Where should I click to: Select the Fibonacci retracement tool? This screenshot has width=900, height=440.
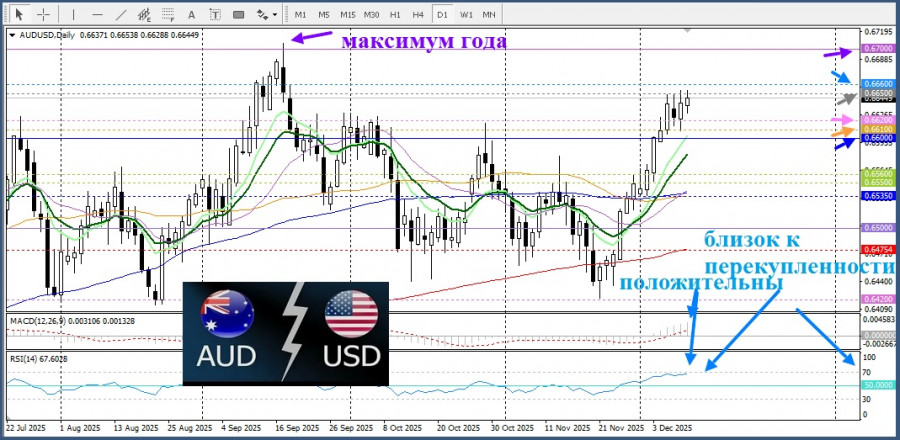point(168,14)
